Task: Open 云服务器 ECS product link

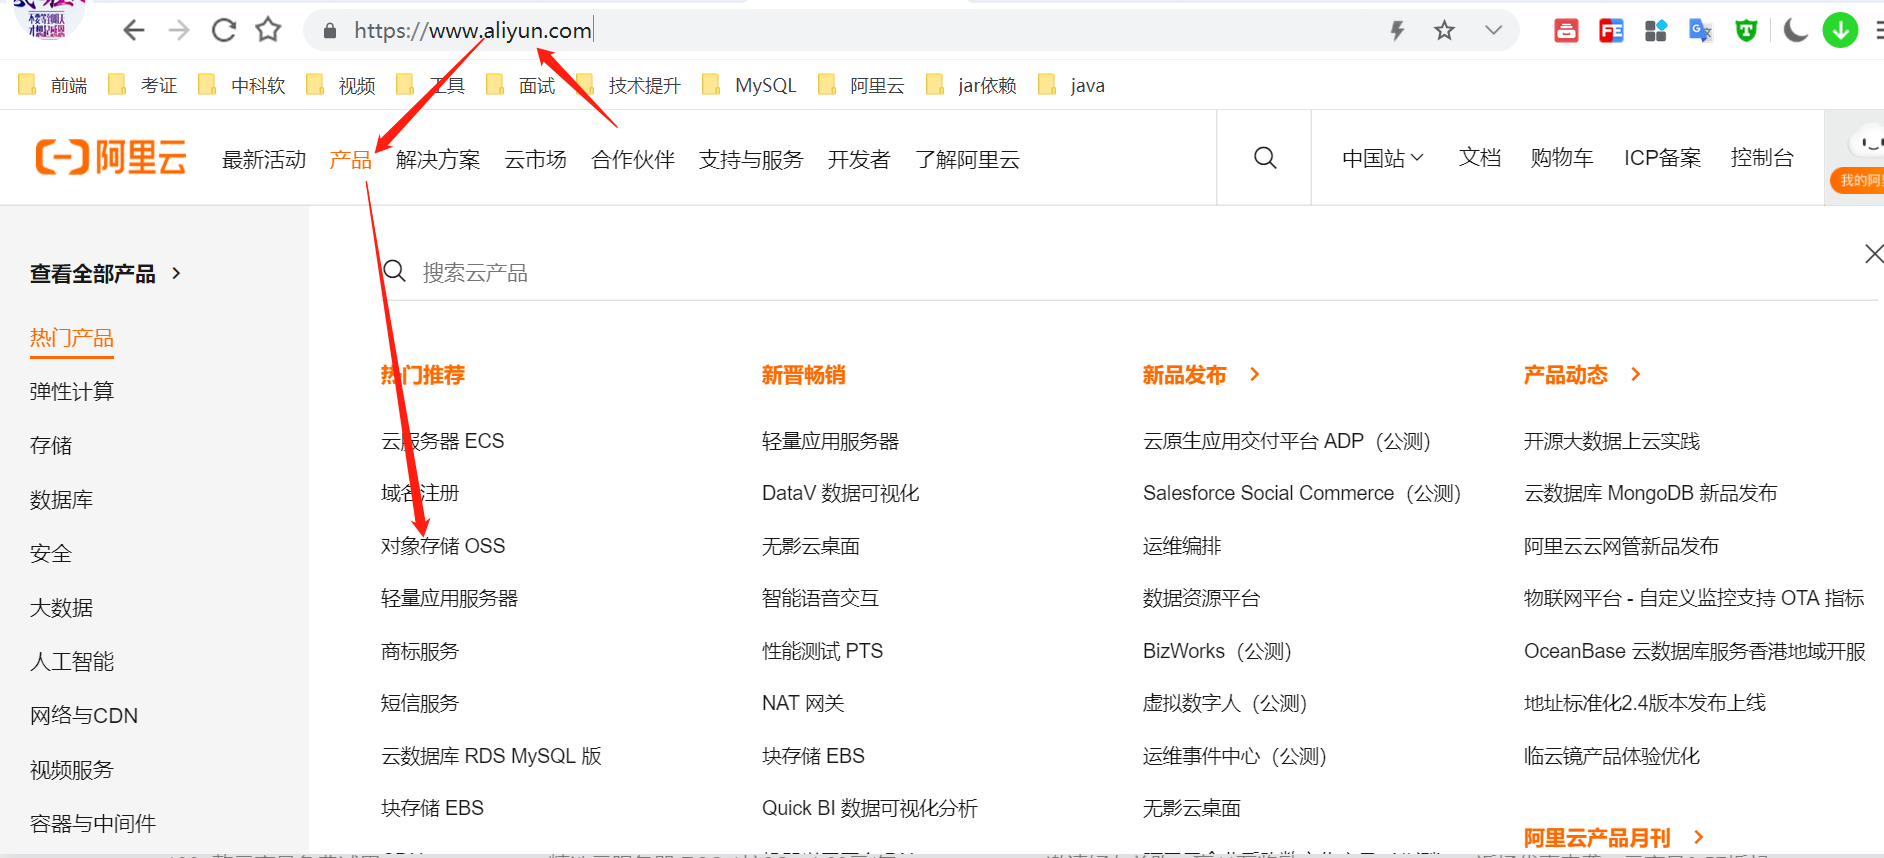Action: click(x=442, y=441)
